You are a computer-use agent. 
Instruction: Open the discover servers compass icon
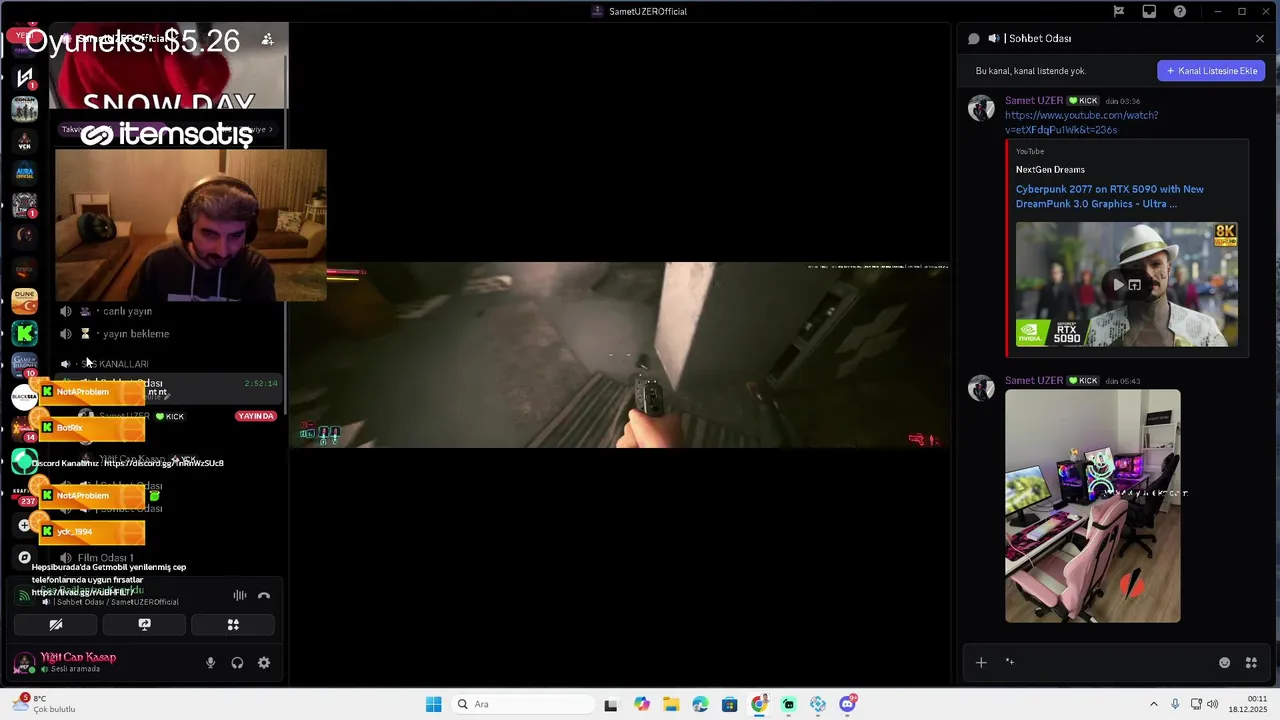coord(24,557)
